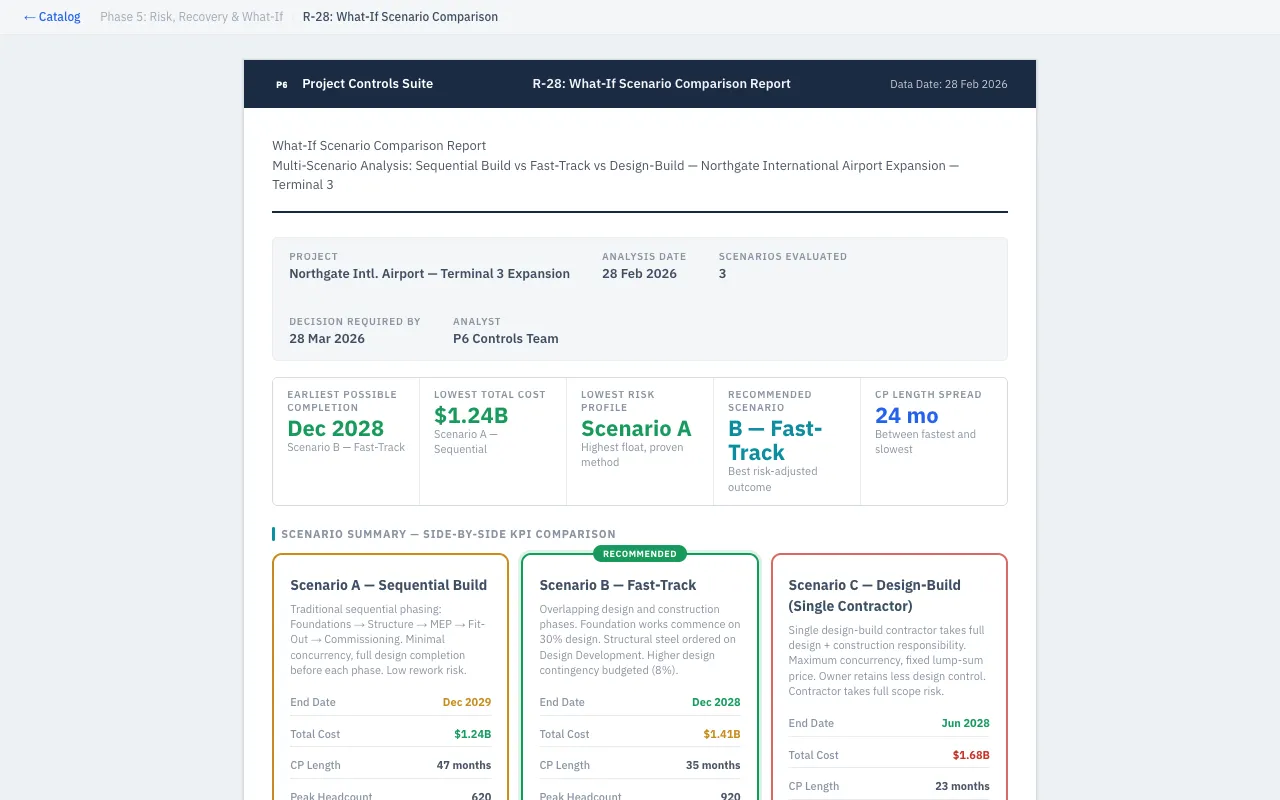This screenshot has width=1280, height=800.
Task: Click the R-28 What-If Scenario Comparison breadcrumb
Action: [400, 17]
